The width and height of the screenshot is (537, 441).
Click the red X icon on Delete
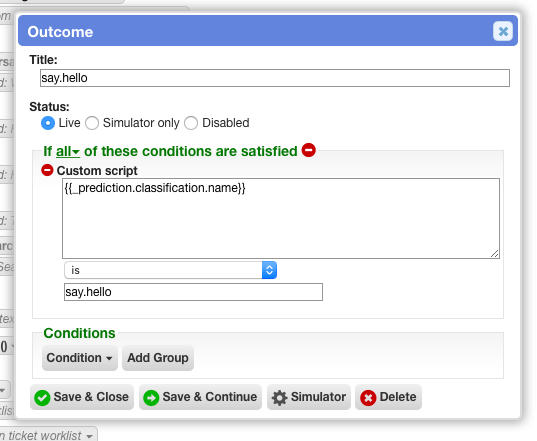[368, 398]
